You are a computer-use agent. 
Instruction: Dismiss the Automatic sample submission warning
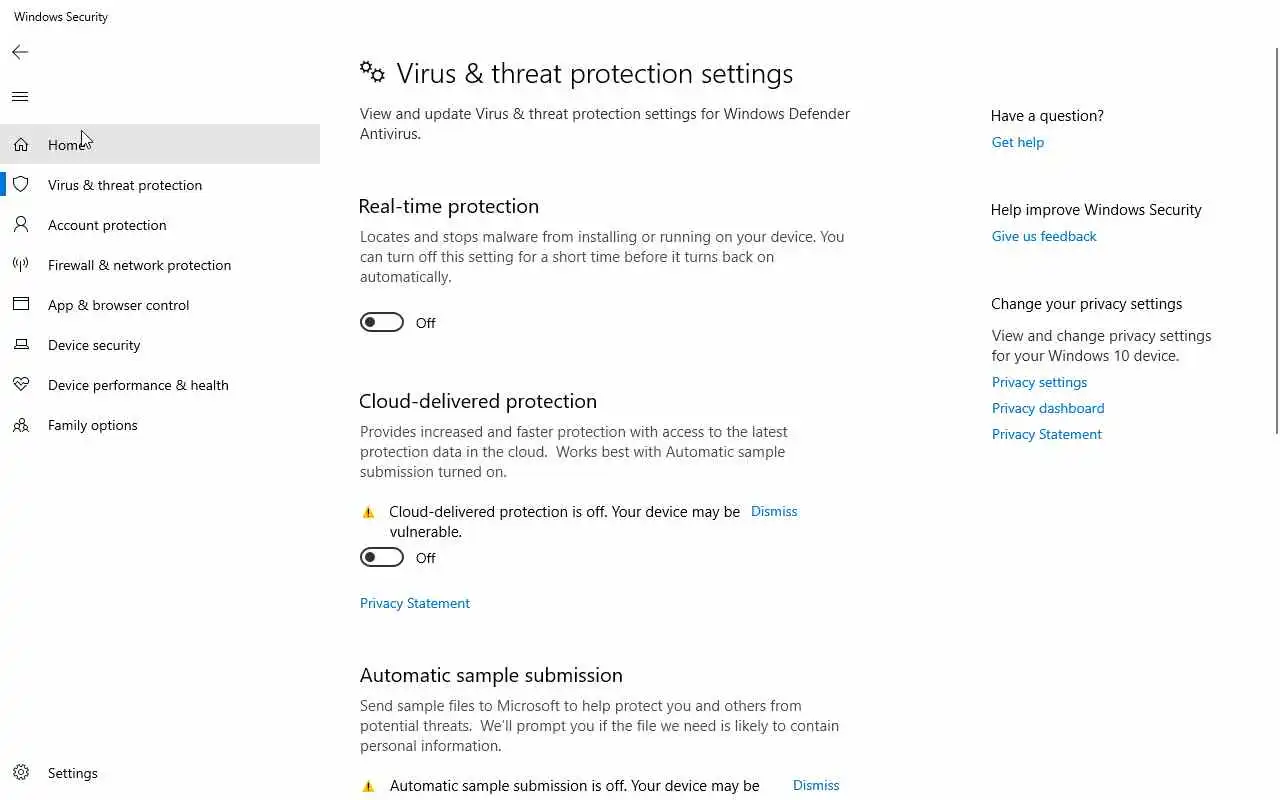816,785
